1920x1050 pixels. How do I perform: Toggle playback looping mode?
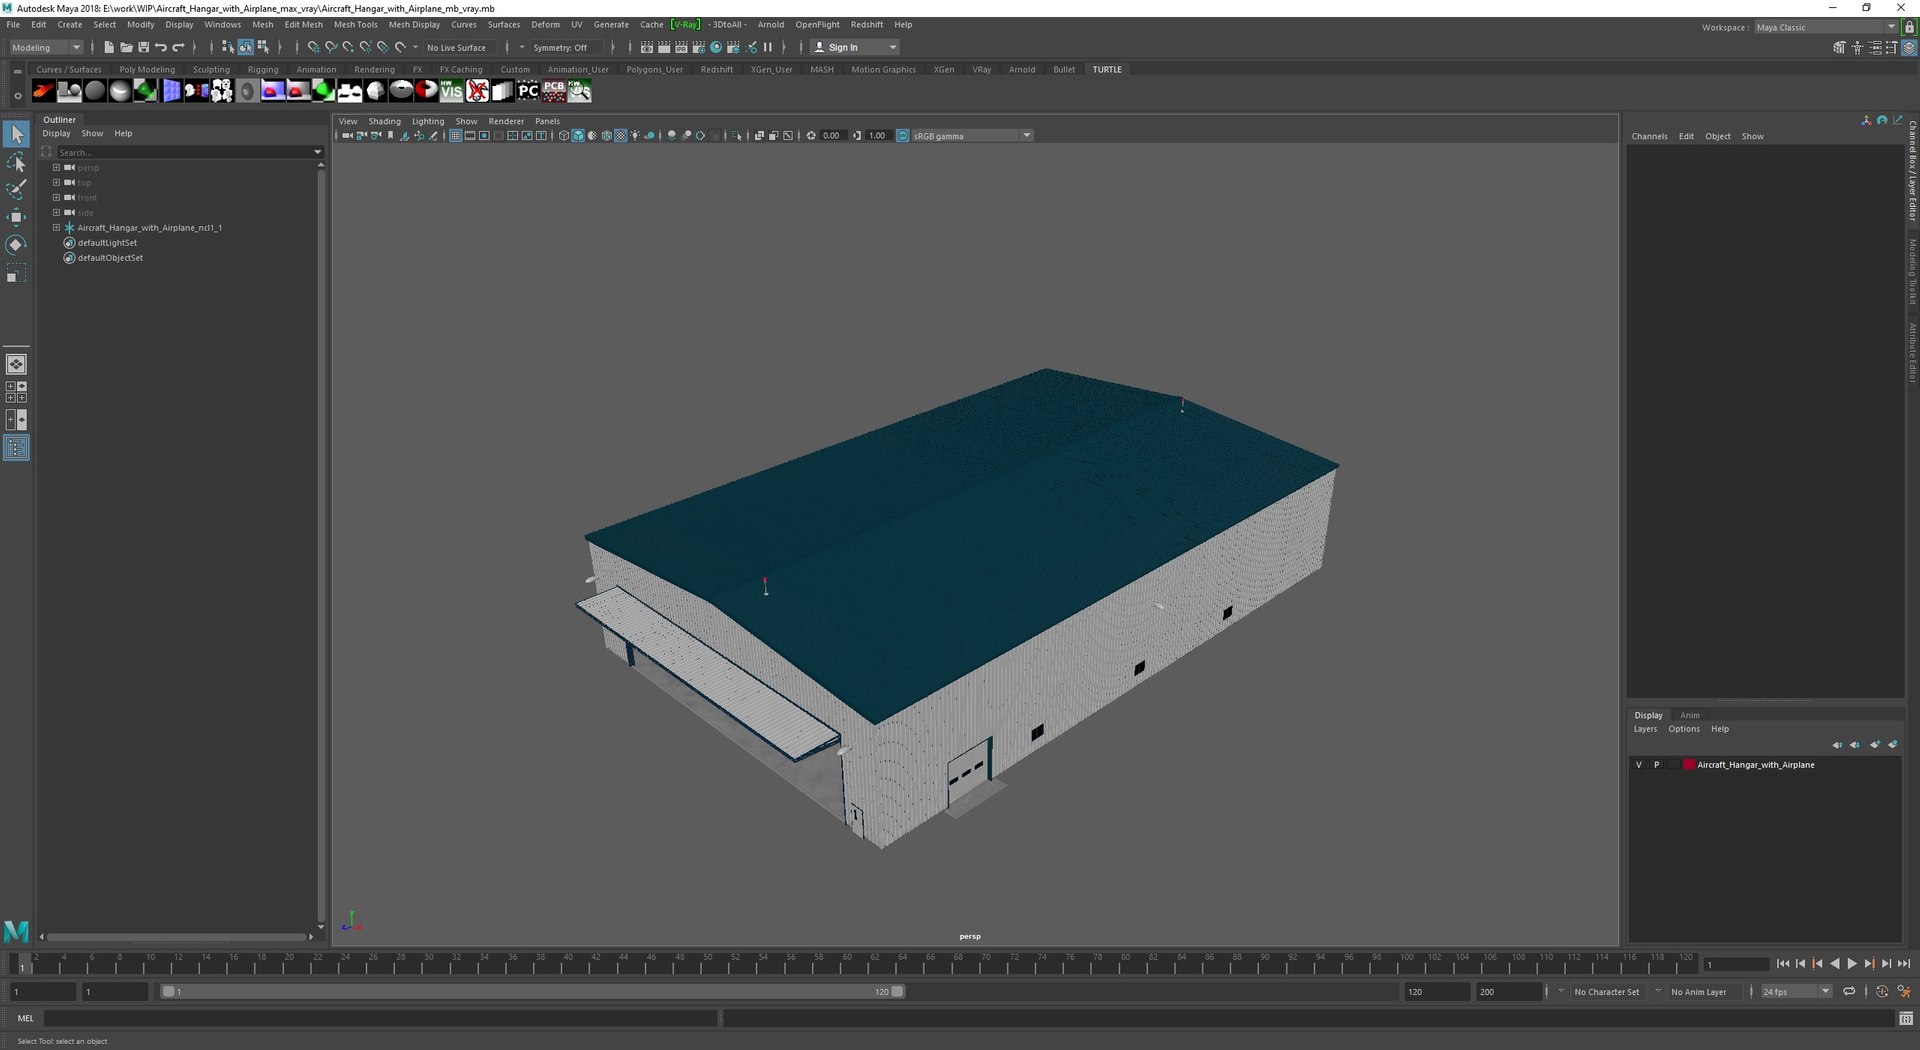point(1849,992)
